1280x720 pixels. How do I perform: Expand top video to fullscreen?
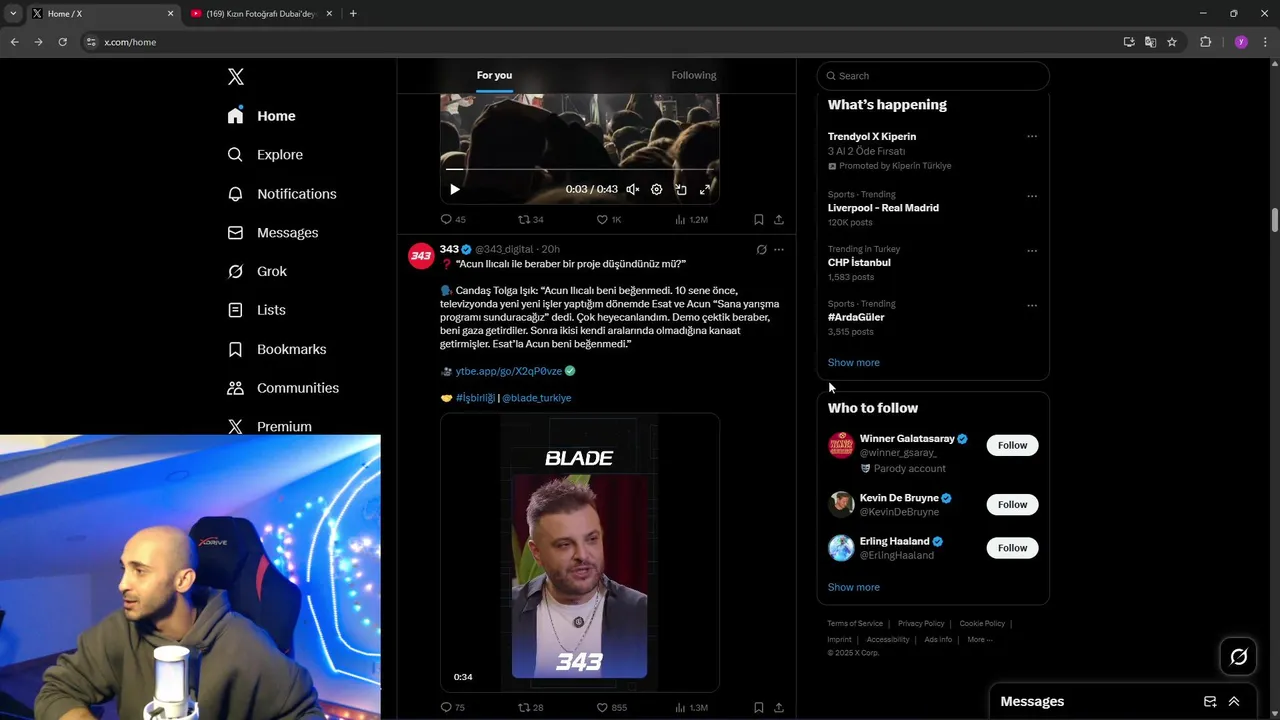[x=705, y=189]
